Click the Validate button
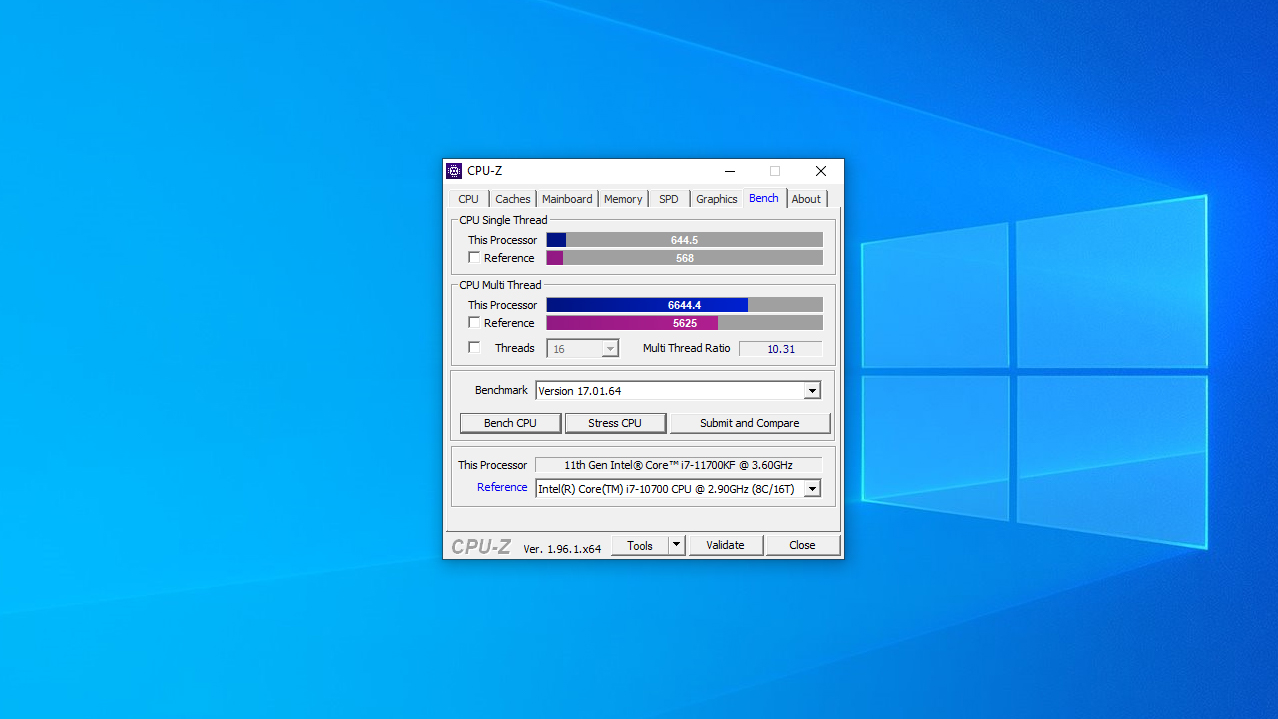 (726, 545)
